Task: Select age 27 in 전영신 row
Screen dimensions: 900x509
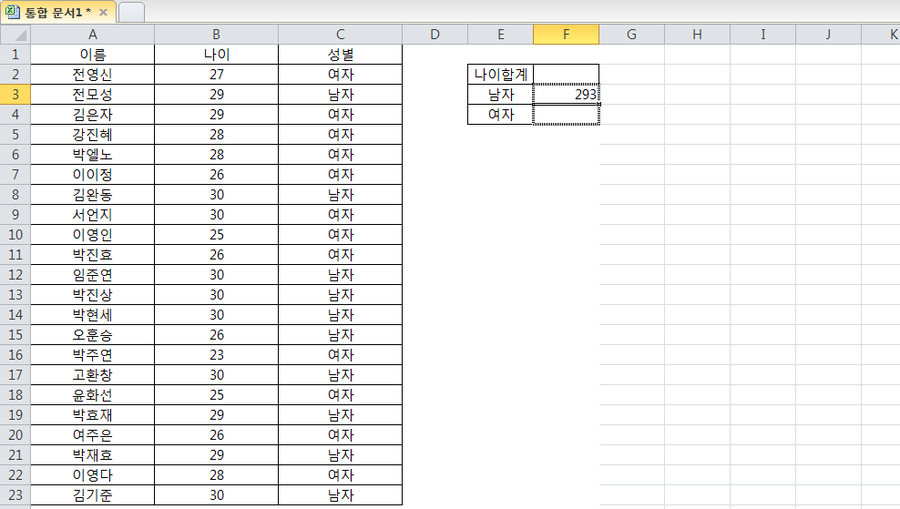Action: coord(216,75)
